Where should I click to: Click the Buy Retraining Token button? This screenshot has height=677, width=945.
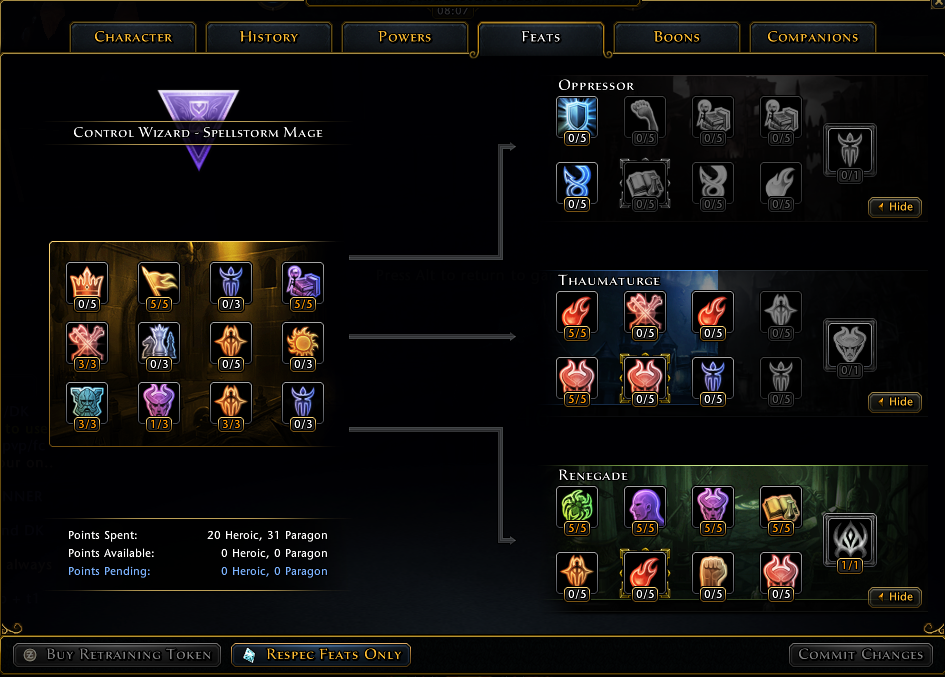pos(117,655)
